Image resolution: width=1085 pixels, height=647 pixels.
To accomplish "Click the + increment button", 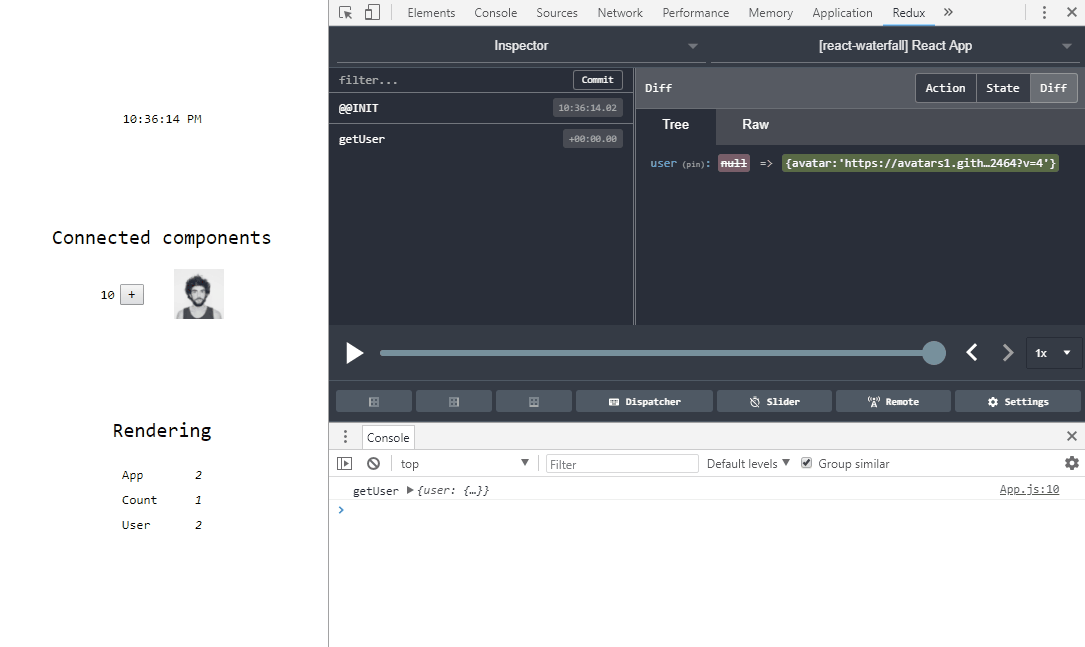I will coord(131,294).
